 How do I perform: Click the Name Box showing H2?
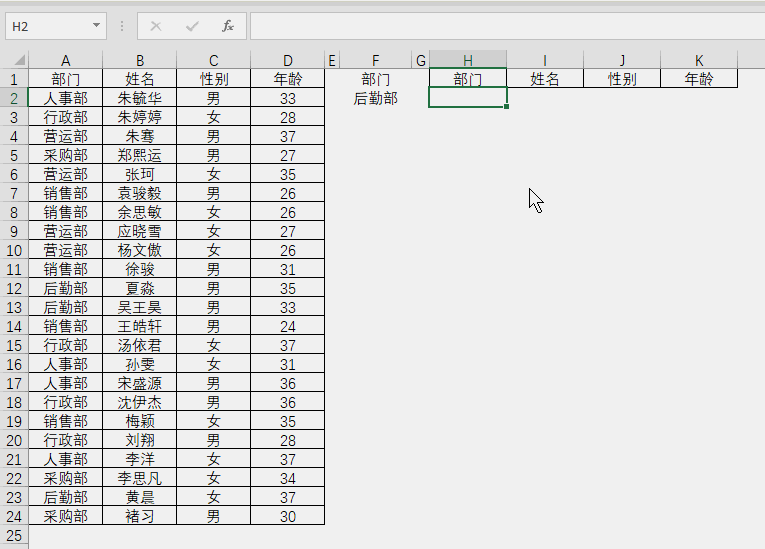point(45,25)
